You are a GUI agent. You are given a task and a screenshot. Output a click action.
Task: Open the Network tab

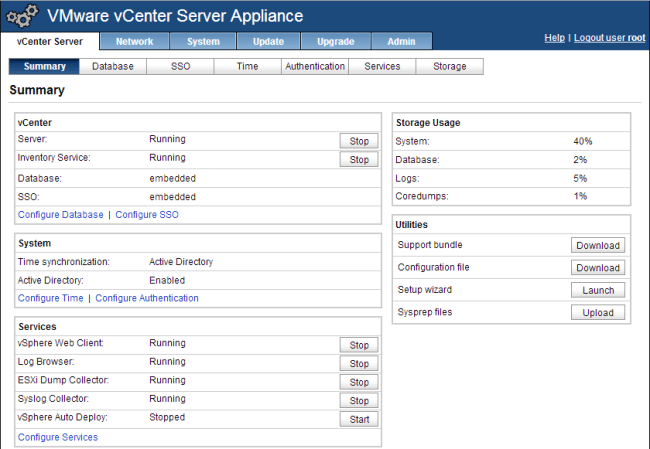(134, 41)
